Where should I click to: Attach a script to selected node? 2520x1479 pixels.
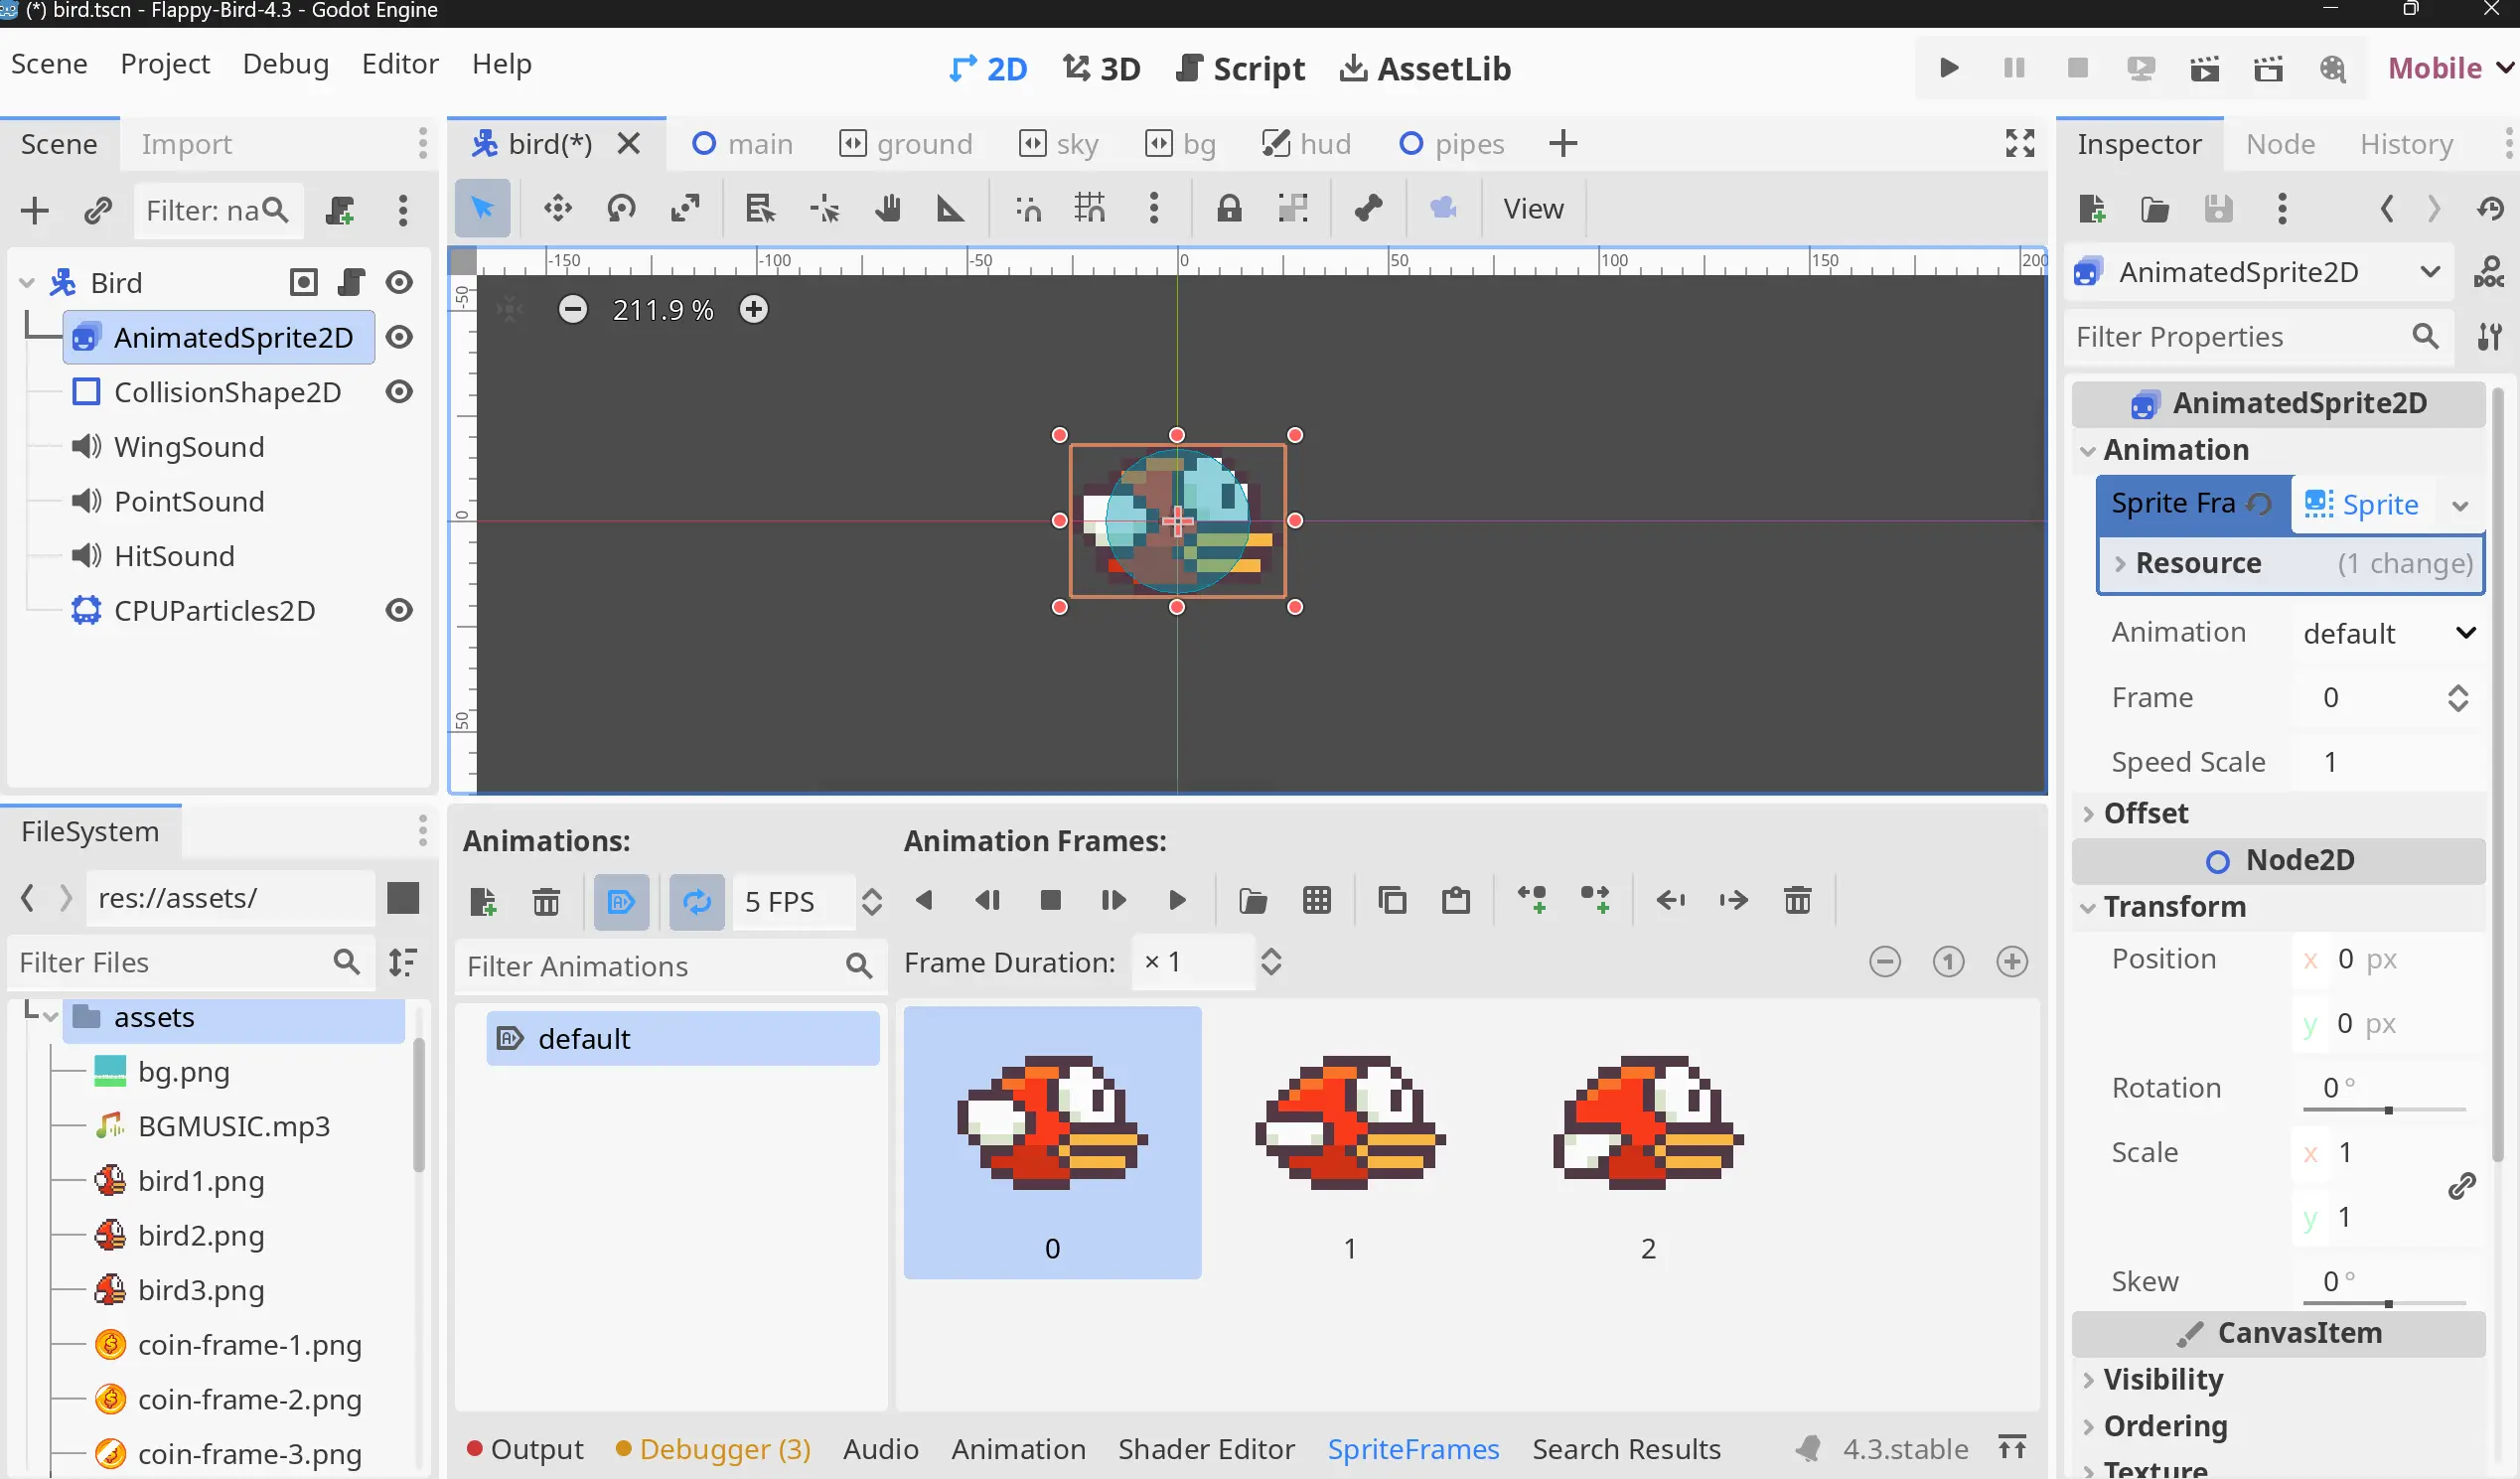pos(340,211)
